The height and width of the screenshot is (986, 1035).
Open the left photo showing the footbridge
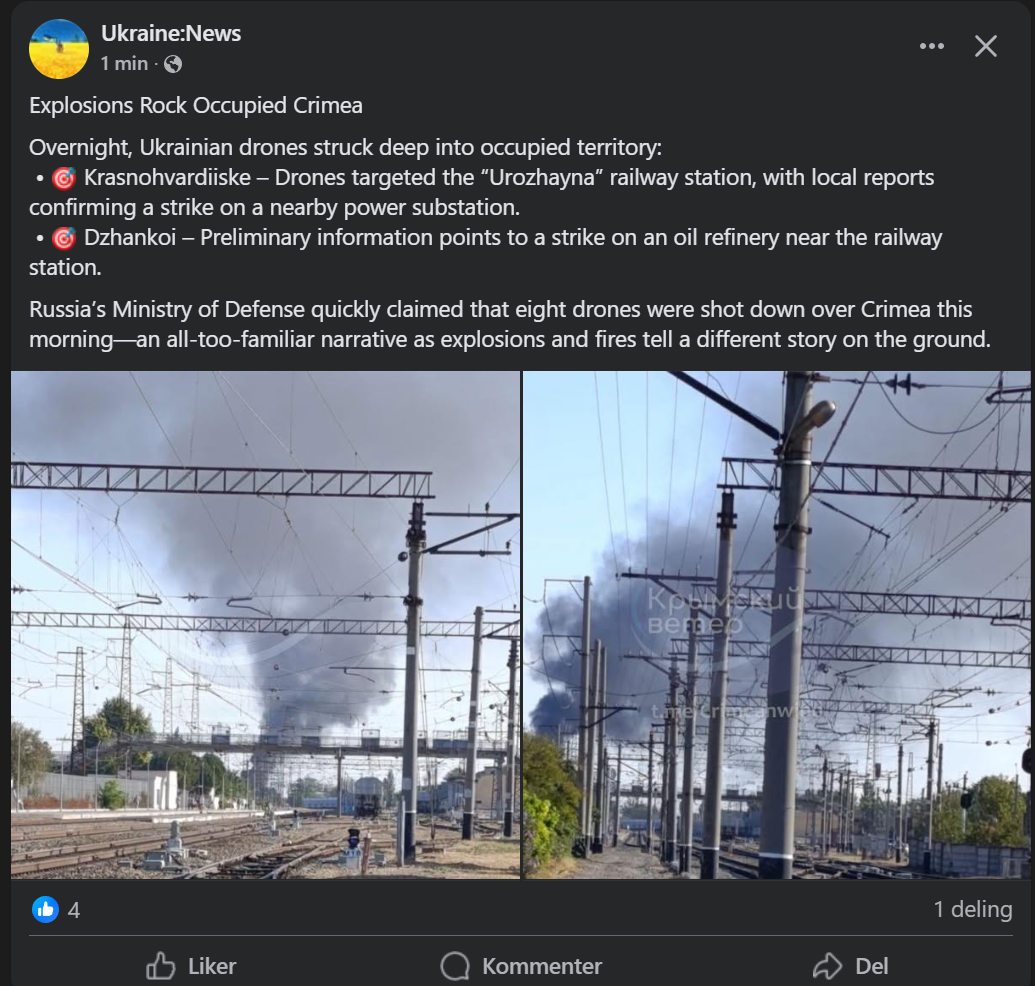265,624
